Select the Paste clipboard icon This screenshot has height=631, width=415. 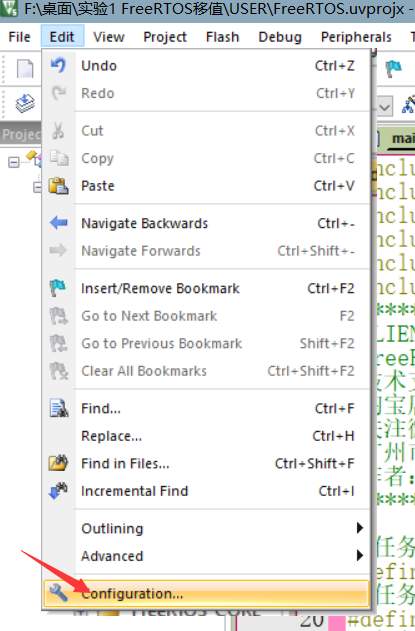click(58, 186)
